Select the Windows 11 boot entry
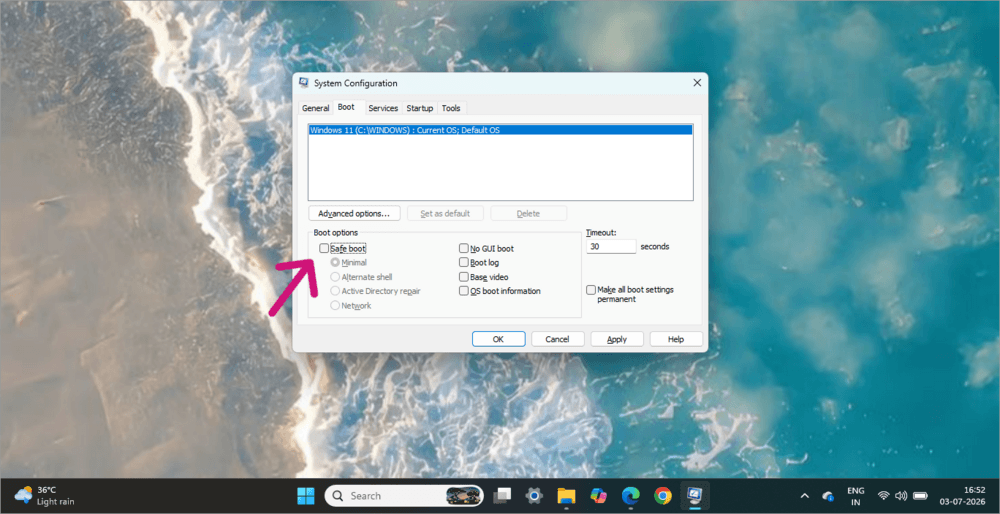 501,130
